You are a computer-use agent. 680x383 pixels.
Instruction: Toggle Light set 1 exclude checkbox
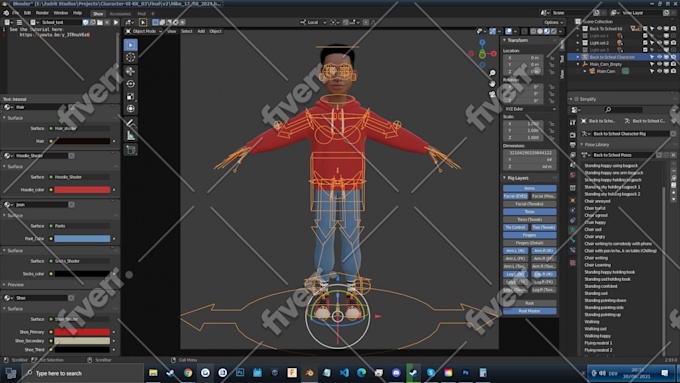click(645, 36)
